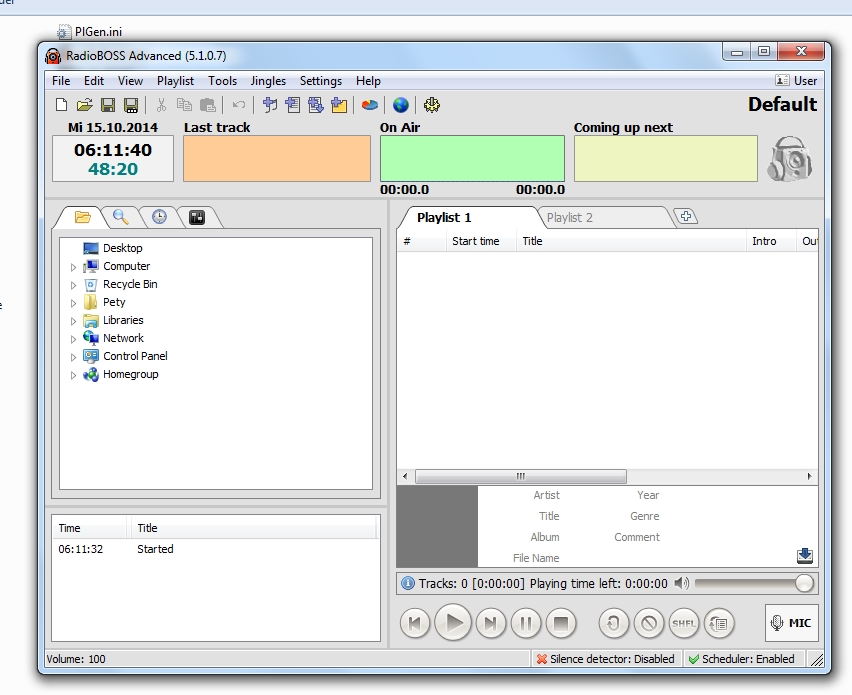This screenshot has height=695, width=852.
Task: Click the Scheduler: Enabled status
Action: 742,659
